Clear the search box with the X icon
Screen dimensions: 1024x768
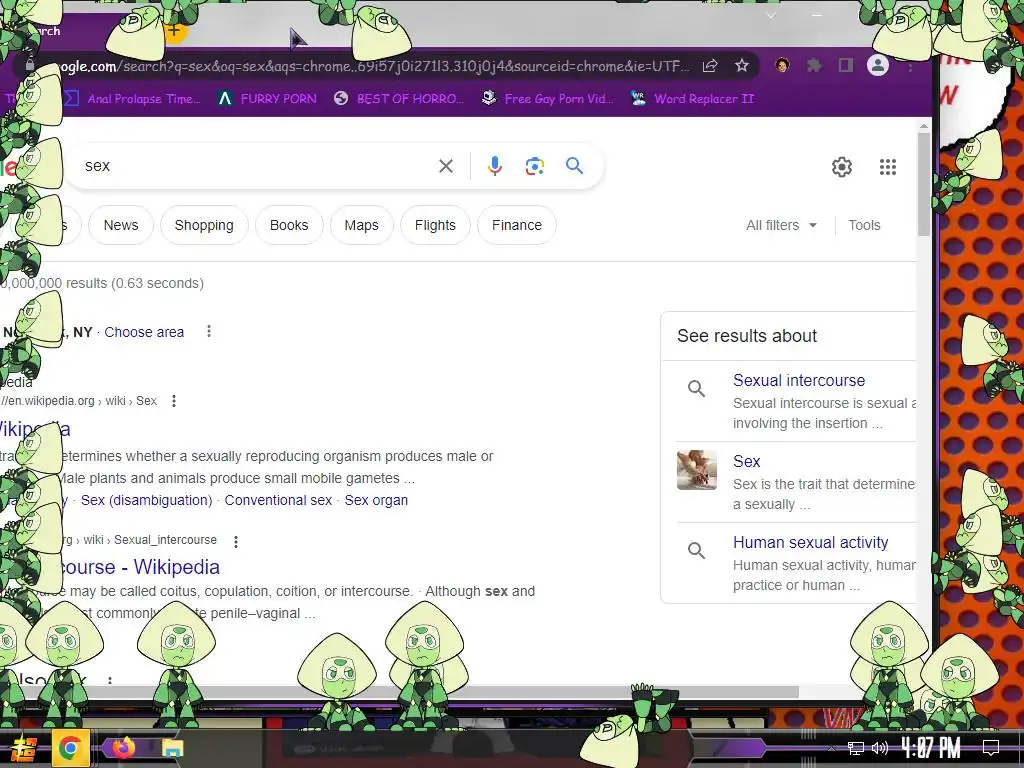coord(446,166)
